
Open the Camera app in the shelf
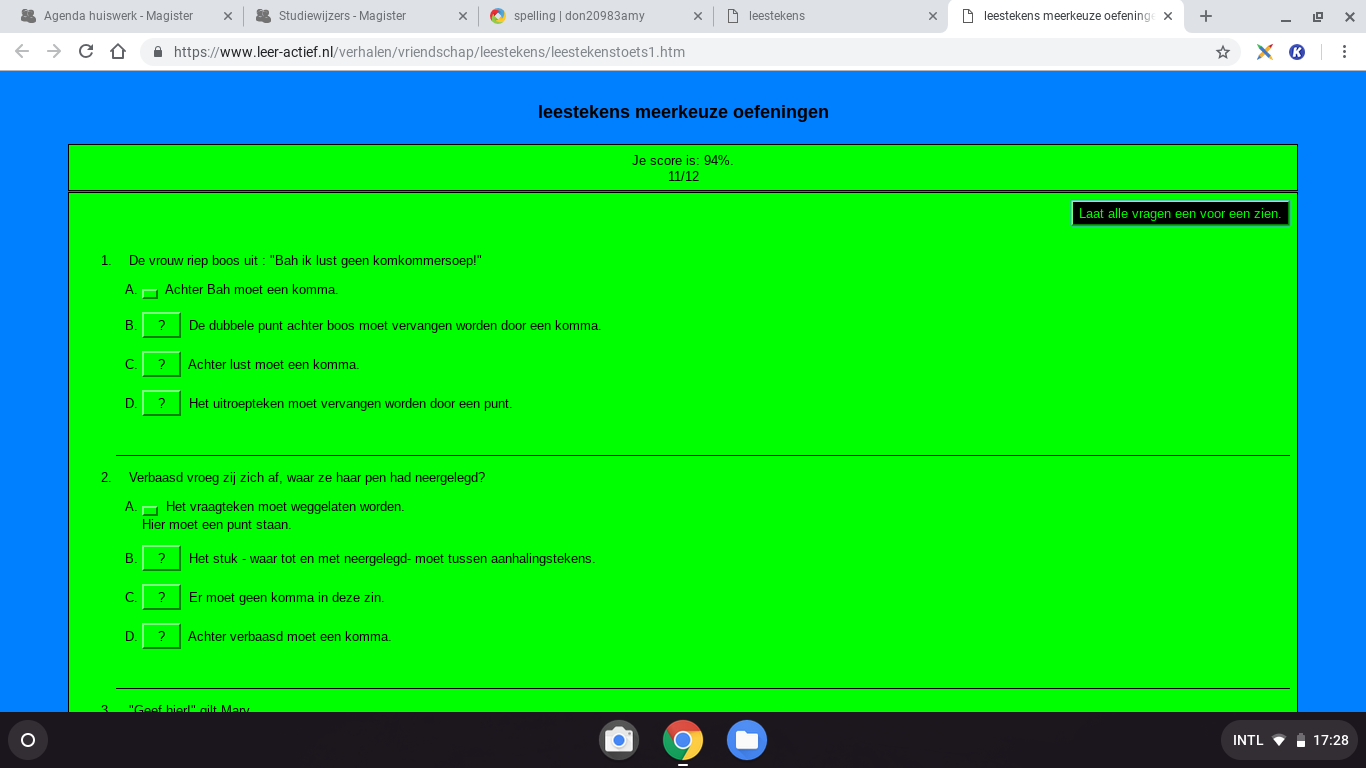pos(619,740)
